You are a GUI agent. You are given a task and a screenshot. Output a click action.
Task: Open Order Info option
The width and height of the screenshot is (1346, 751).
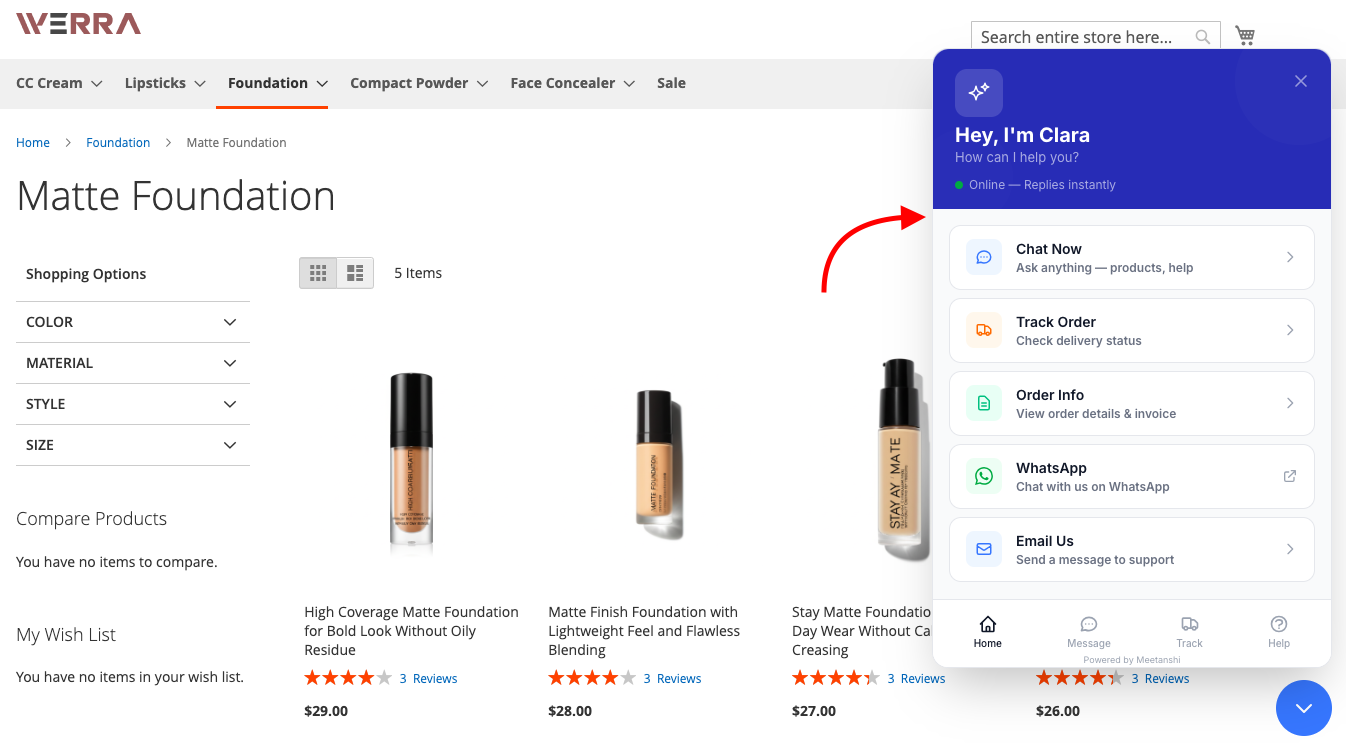coord(1131,403)
